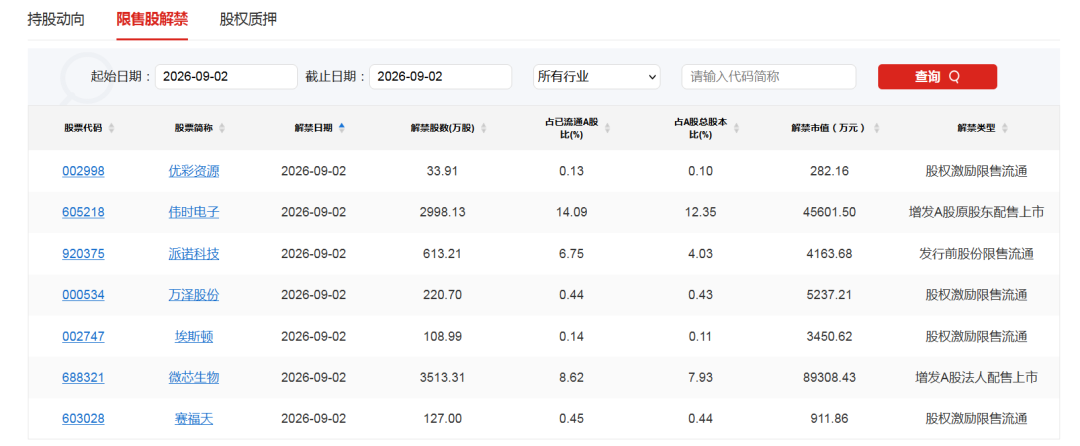The height and width of the screenshot is (446, 1080).
Task: Open 微芯生物 stock name link
Action: 194,378
